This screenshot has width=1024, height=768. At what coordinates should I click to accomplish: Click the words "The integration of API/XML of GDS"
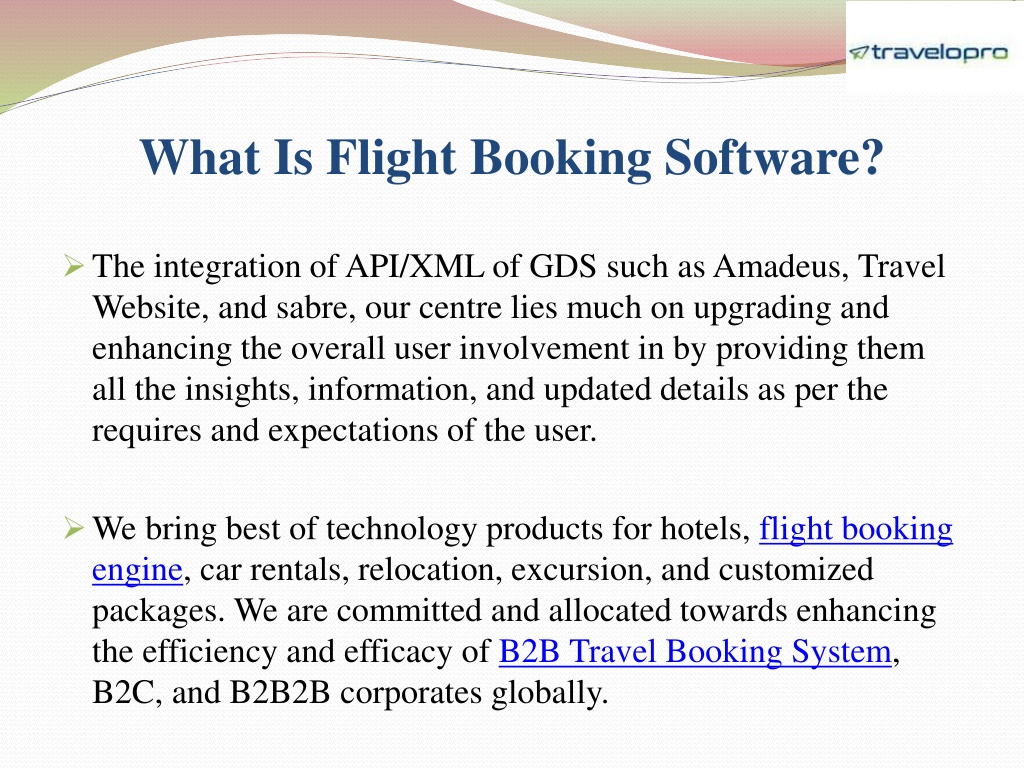click(344, 267)
